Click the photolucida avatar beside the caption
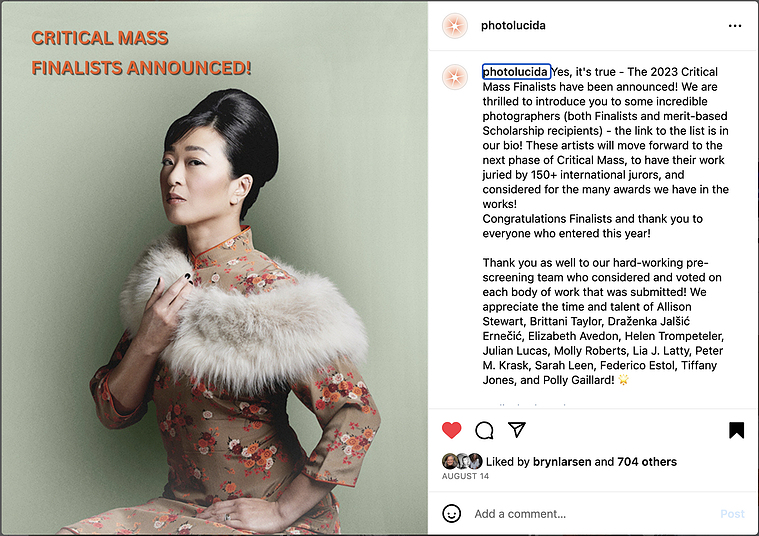Screen dimensions: 759x536 (455, 77)
